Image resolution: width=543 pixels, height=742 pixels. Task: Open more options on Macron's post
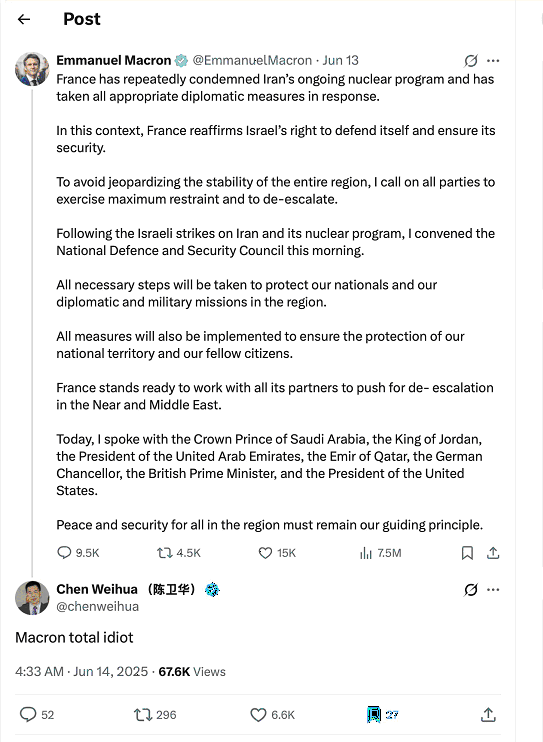click(493, 61)
